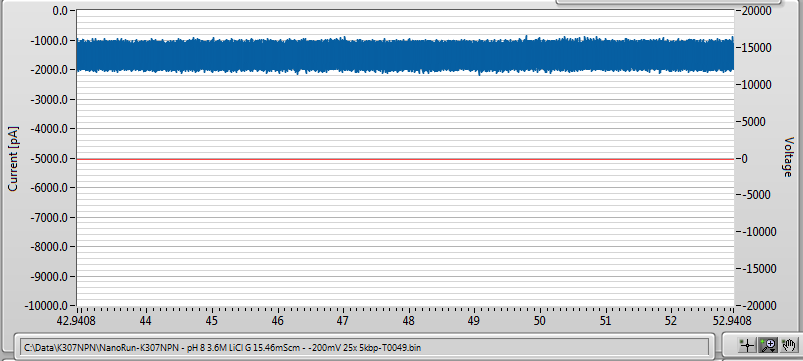Click the file path field showing T0049.bin
This screenshot has width=803, height=361.
pos(365,348)
